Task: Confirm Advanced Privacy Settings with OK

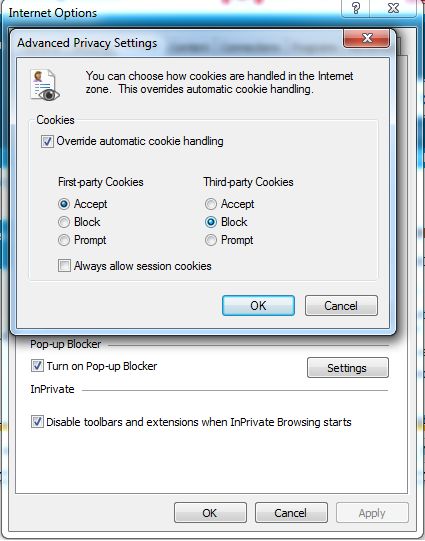Action: point(258,305)
